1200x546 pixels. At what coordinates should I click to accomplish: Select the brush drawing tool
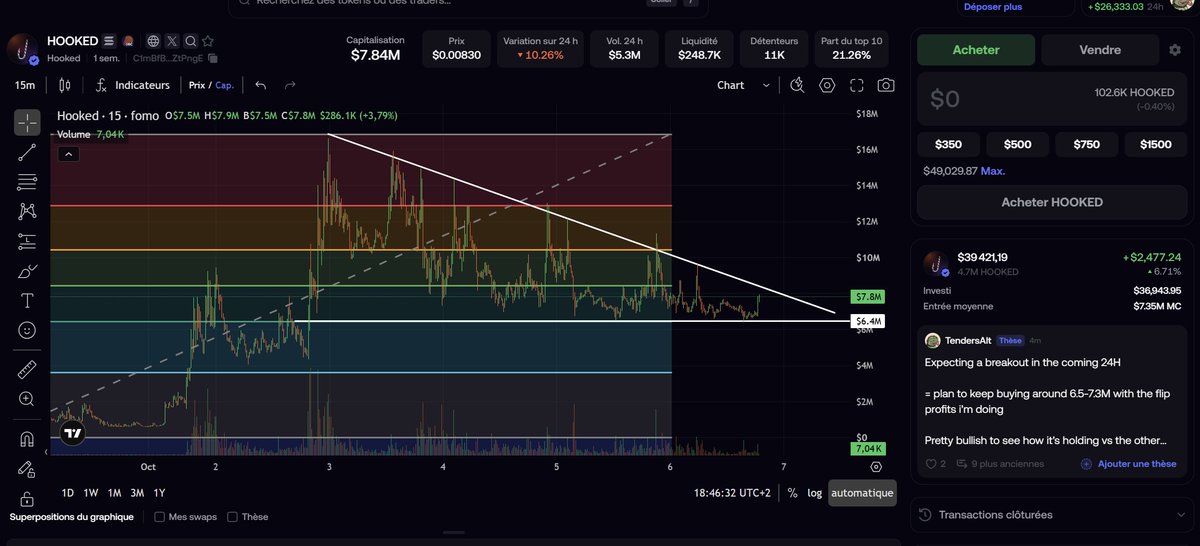pos(27,271)
